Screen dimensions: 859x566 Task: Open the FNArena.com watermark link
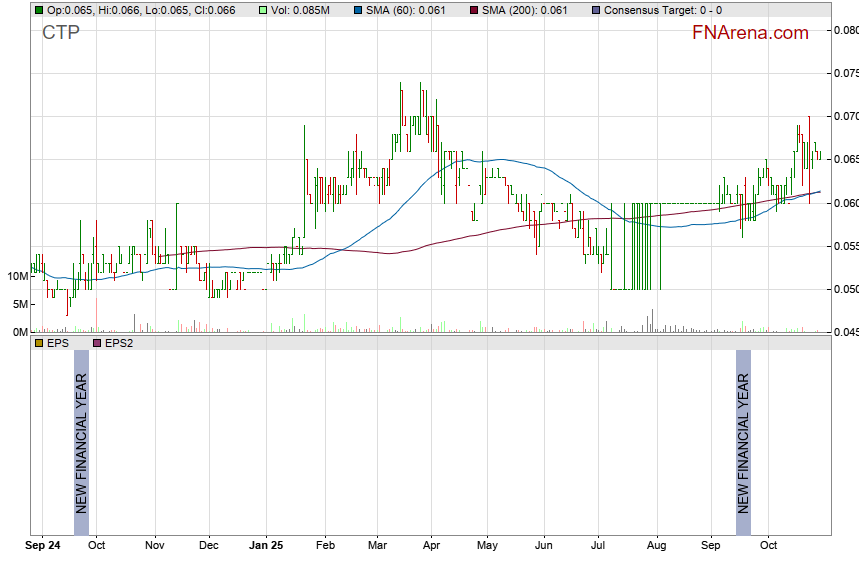(749, 33)
